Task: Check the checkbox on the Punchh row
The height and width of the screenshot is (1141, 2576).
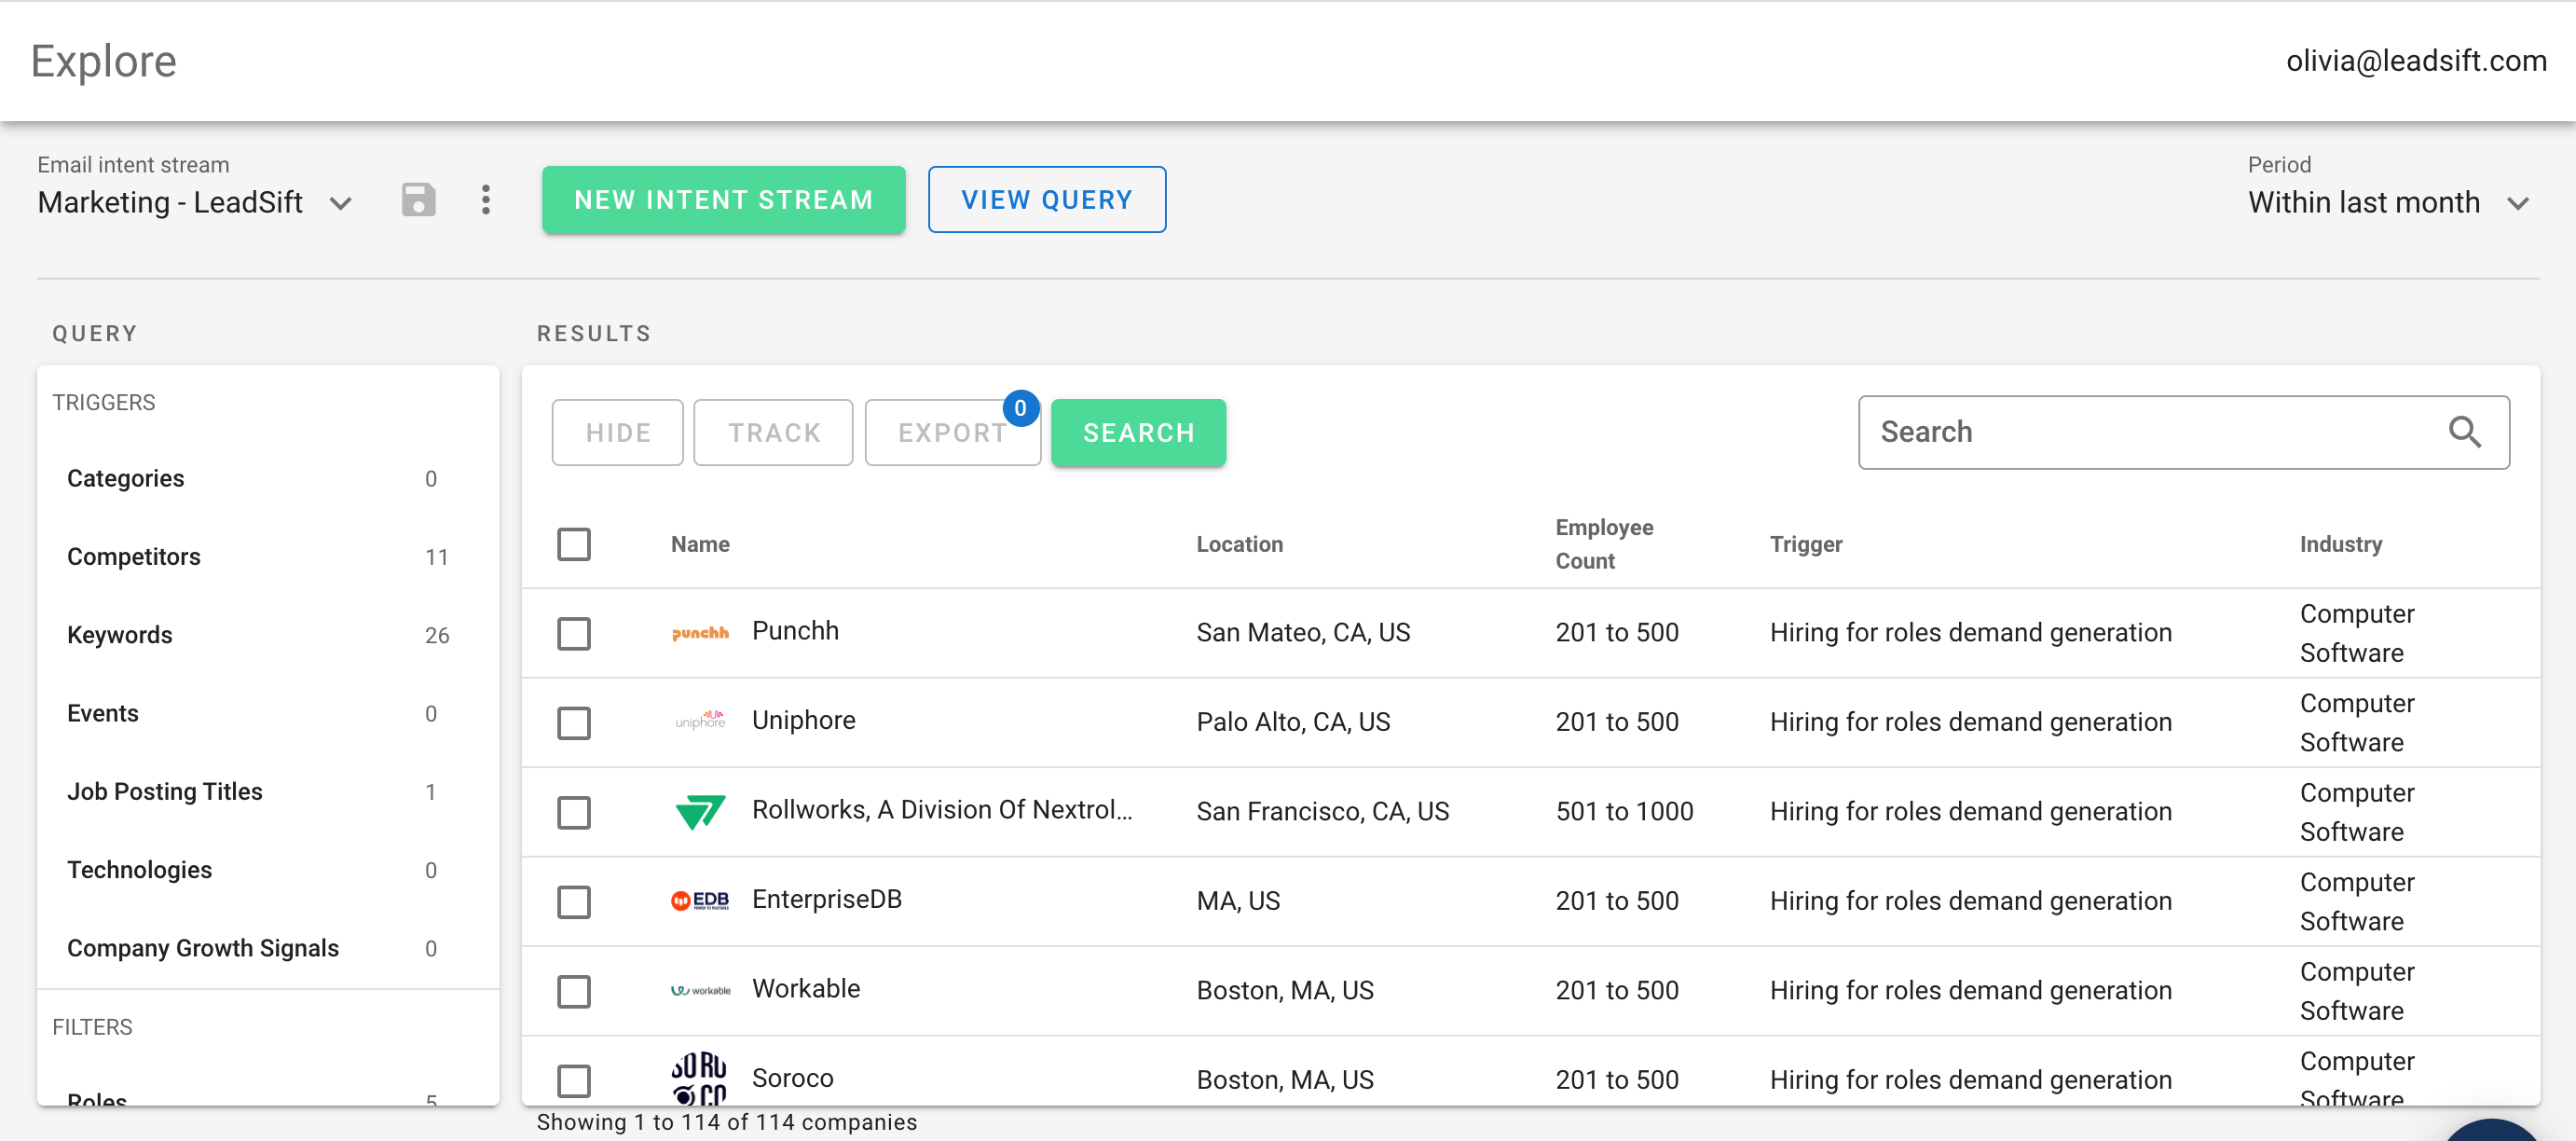Action: (x=574, y=633)
